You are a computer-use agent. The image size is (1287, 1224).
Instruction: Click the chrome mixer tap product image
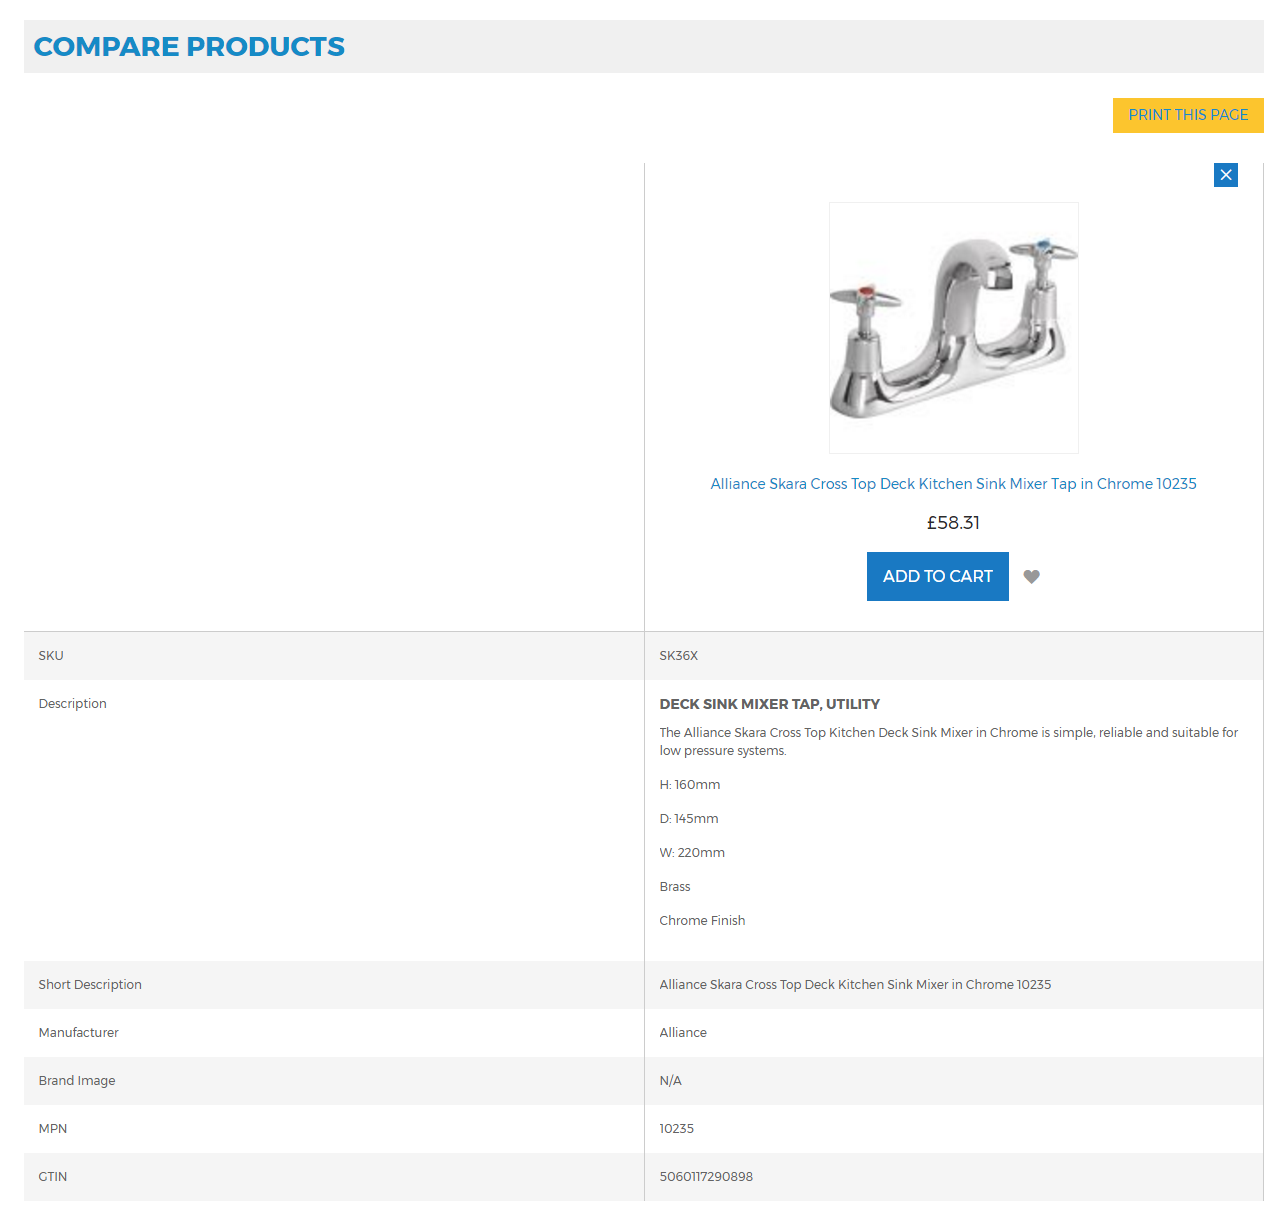tap(953, 328)
